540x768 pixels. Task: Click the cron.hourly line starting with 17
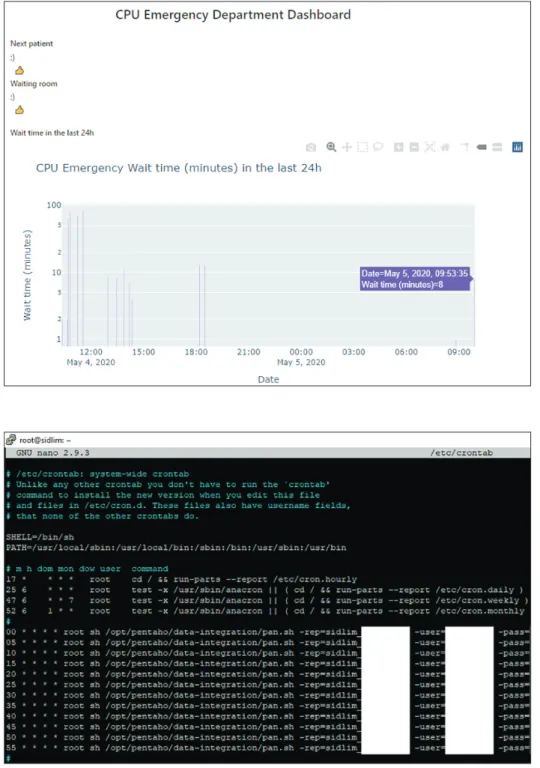(181, 579)
